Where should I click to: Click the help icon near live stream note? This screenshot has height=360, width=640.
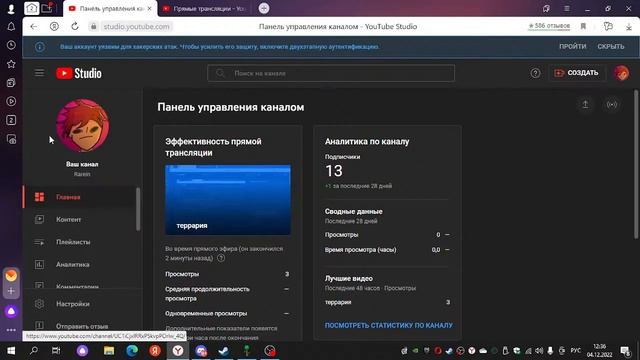pos(221,258)
